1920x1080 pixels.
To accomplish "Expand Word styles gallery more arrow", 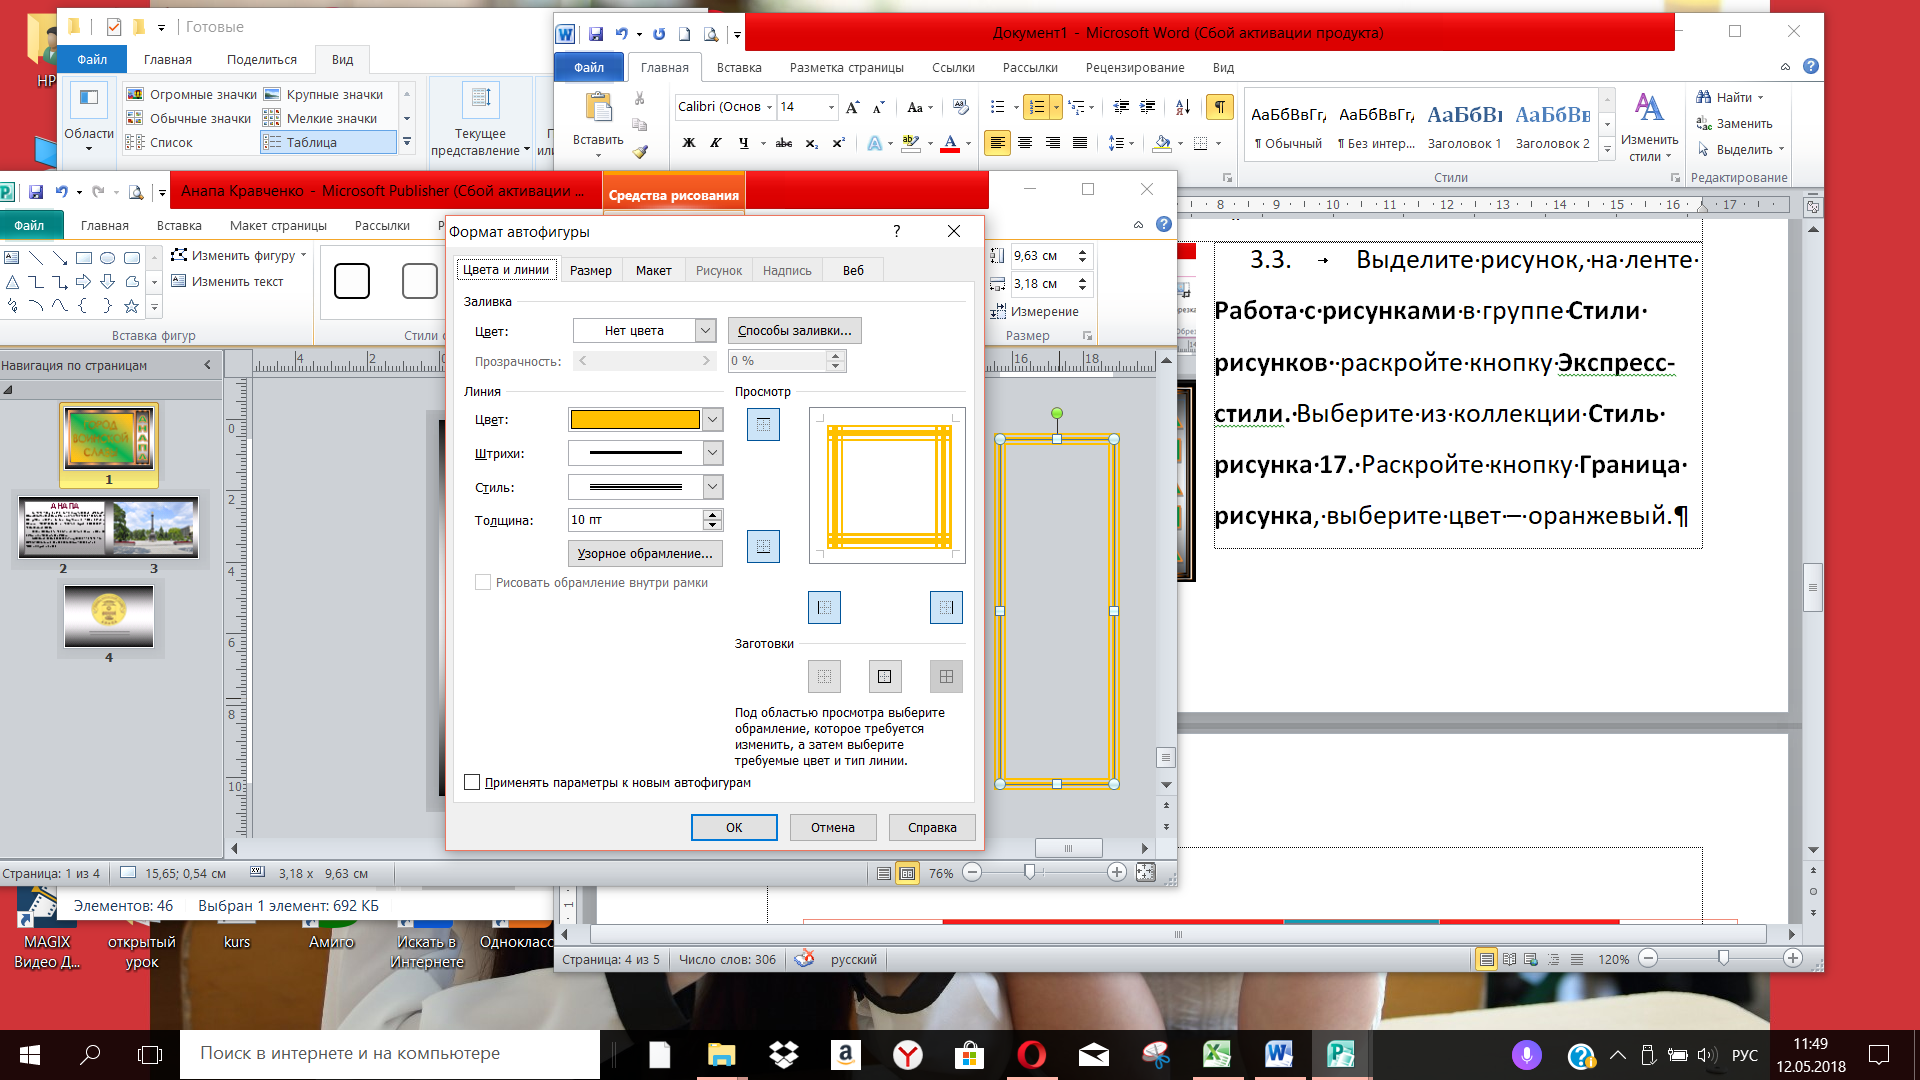I will (1608, 149).
